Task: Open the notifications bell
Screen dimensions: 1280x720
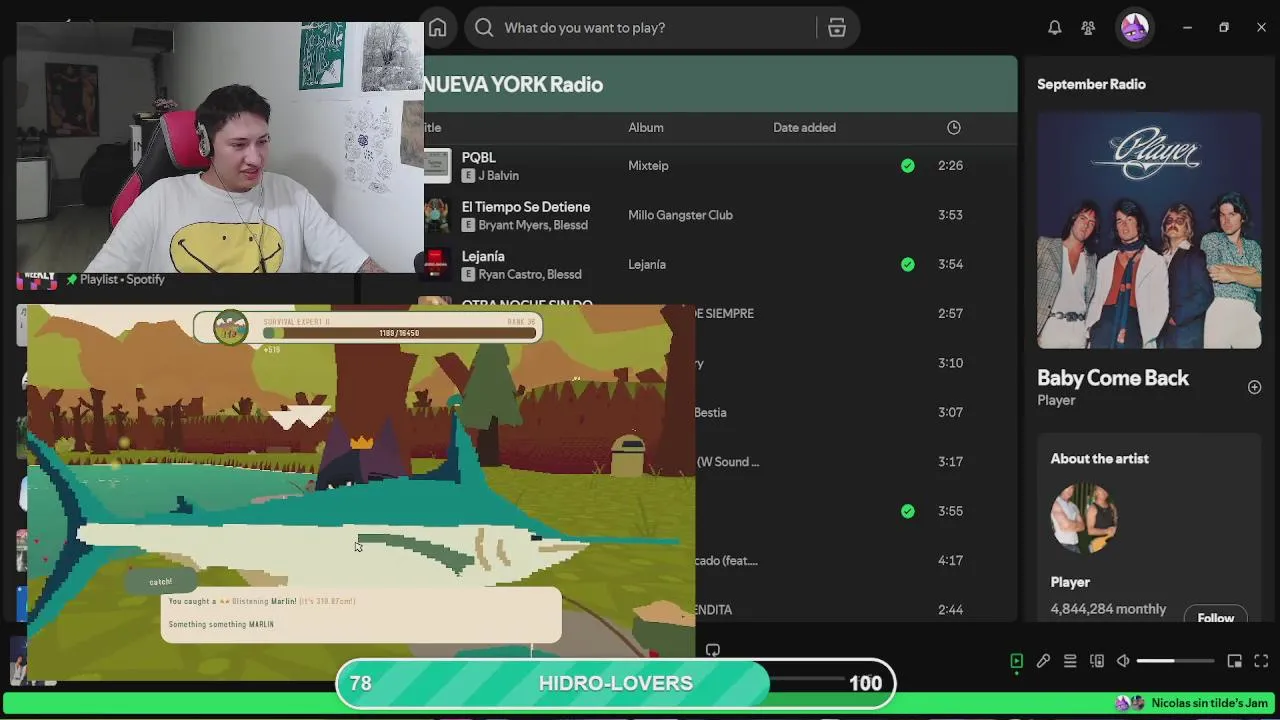Action: click(x=1054, y=28)
